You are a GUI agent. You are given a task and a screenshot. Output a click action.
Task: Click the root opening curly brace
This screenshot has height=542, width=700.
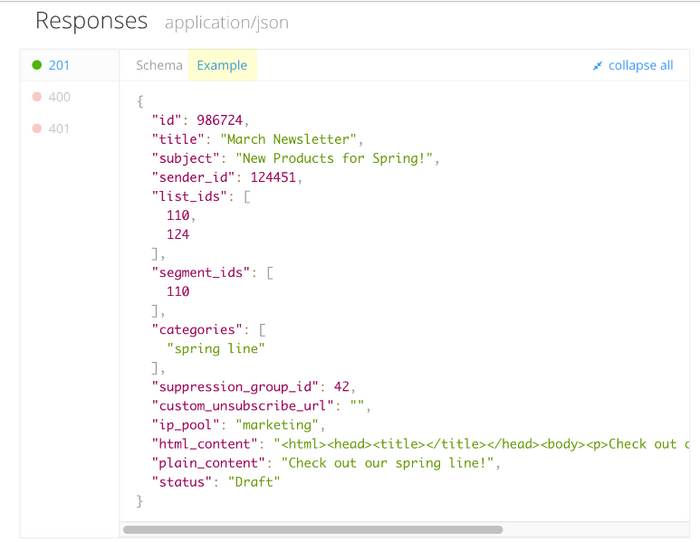coord(139,101)
